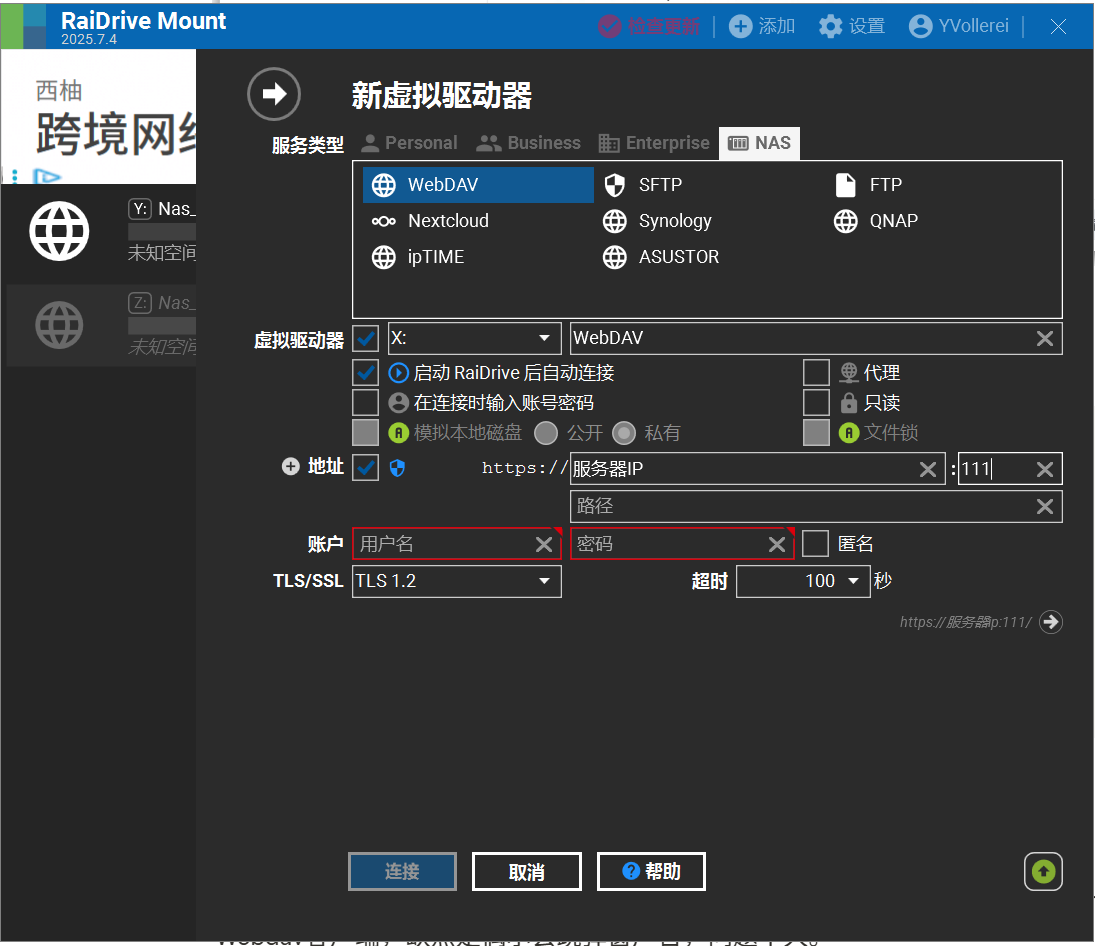Click the 取消 cancel button

526,872
